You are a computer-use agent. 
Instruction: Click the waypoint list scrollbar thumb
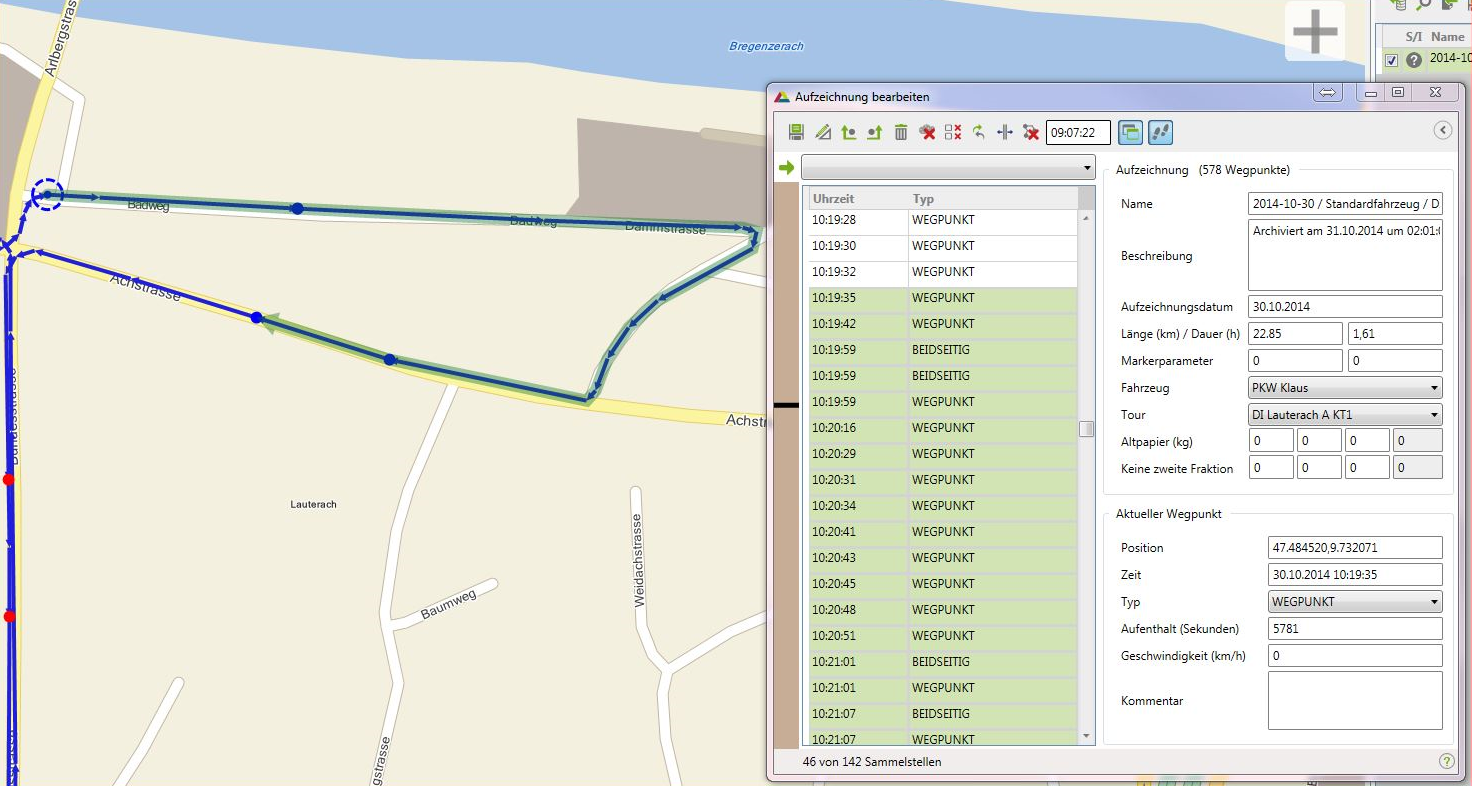pyautogui.click(x=1087, y=428)
